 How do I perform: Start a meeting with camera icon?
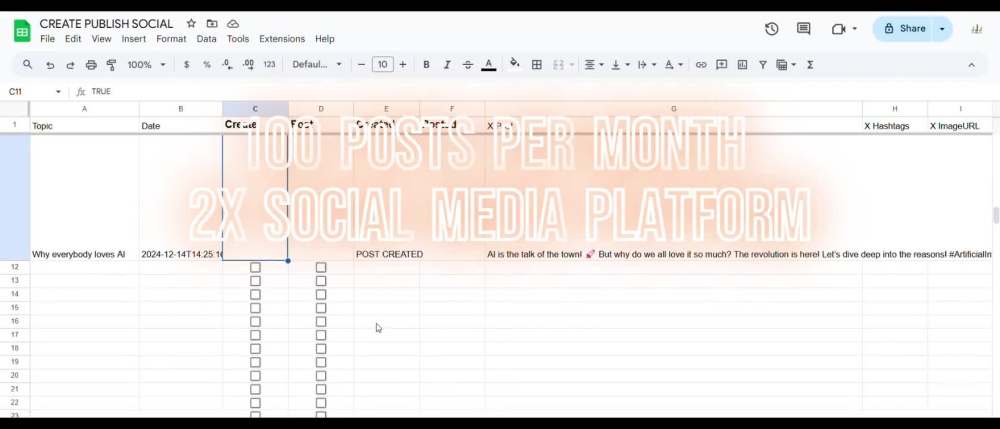tap(839, 29)
